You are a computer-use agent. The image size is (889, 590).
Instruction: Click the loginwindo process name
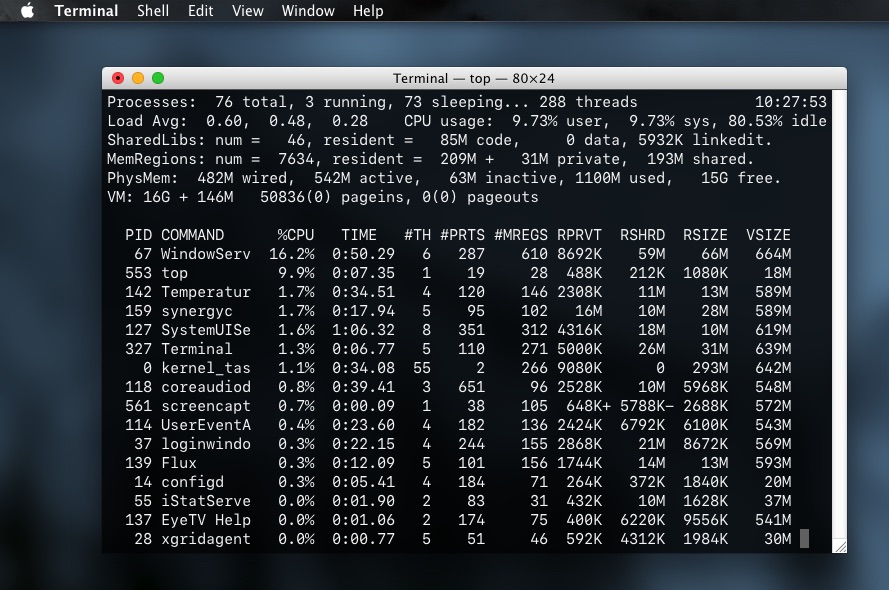(x=205, y=444)
